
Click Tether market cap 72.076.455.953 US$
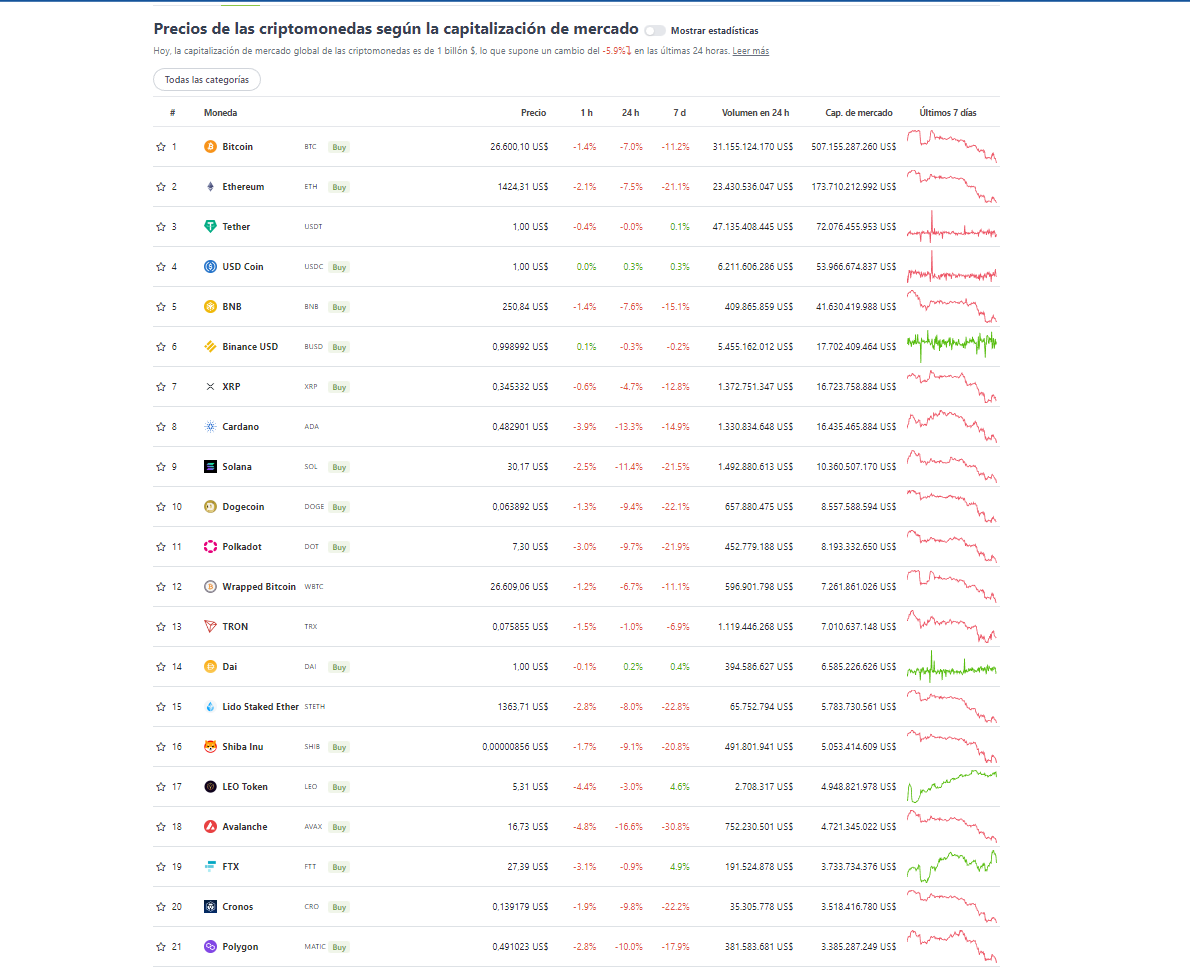(856, 226)
